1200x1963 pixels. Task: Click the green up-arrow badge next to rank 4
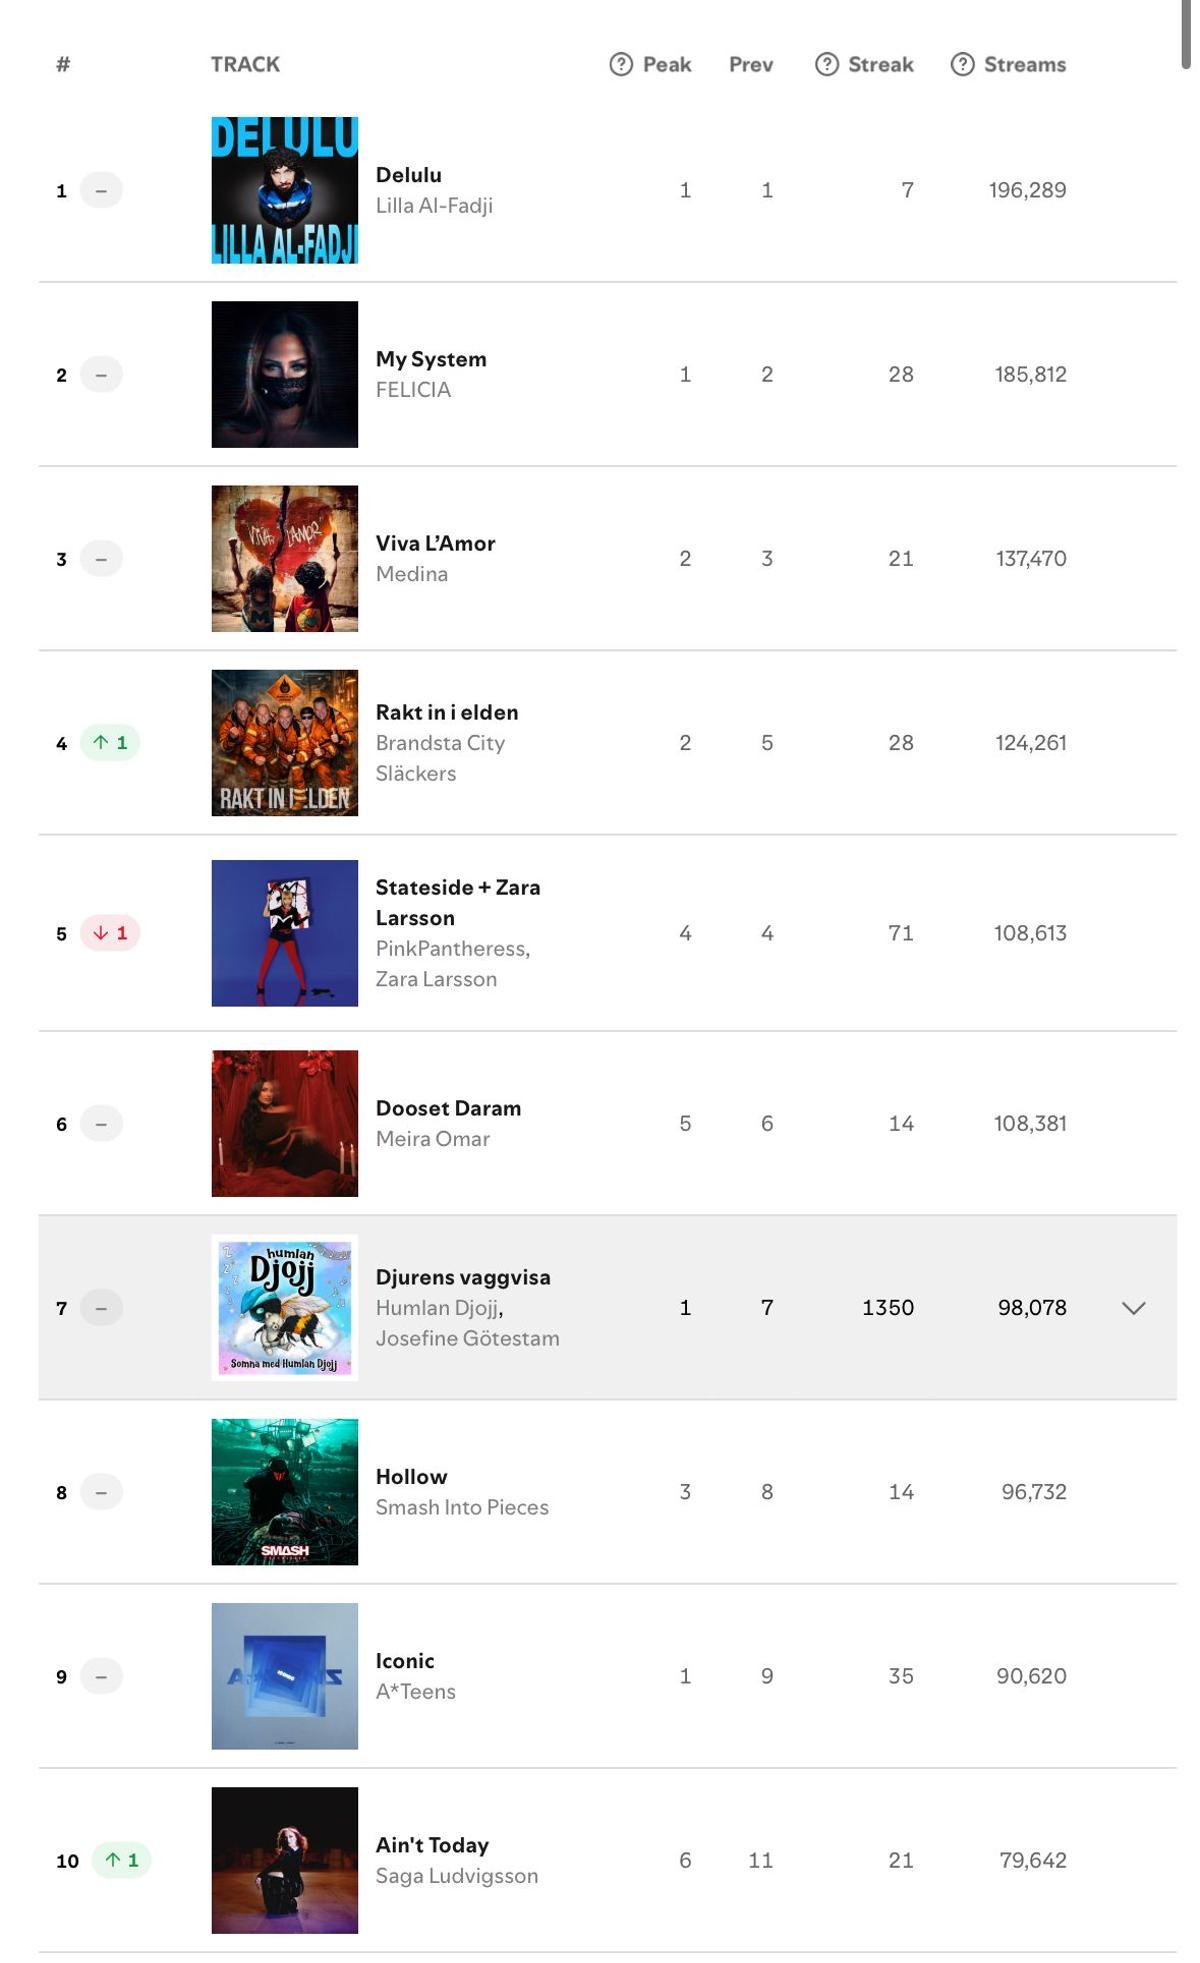(108, 742)
